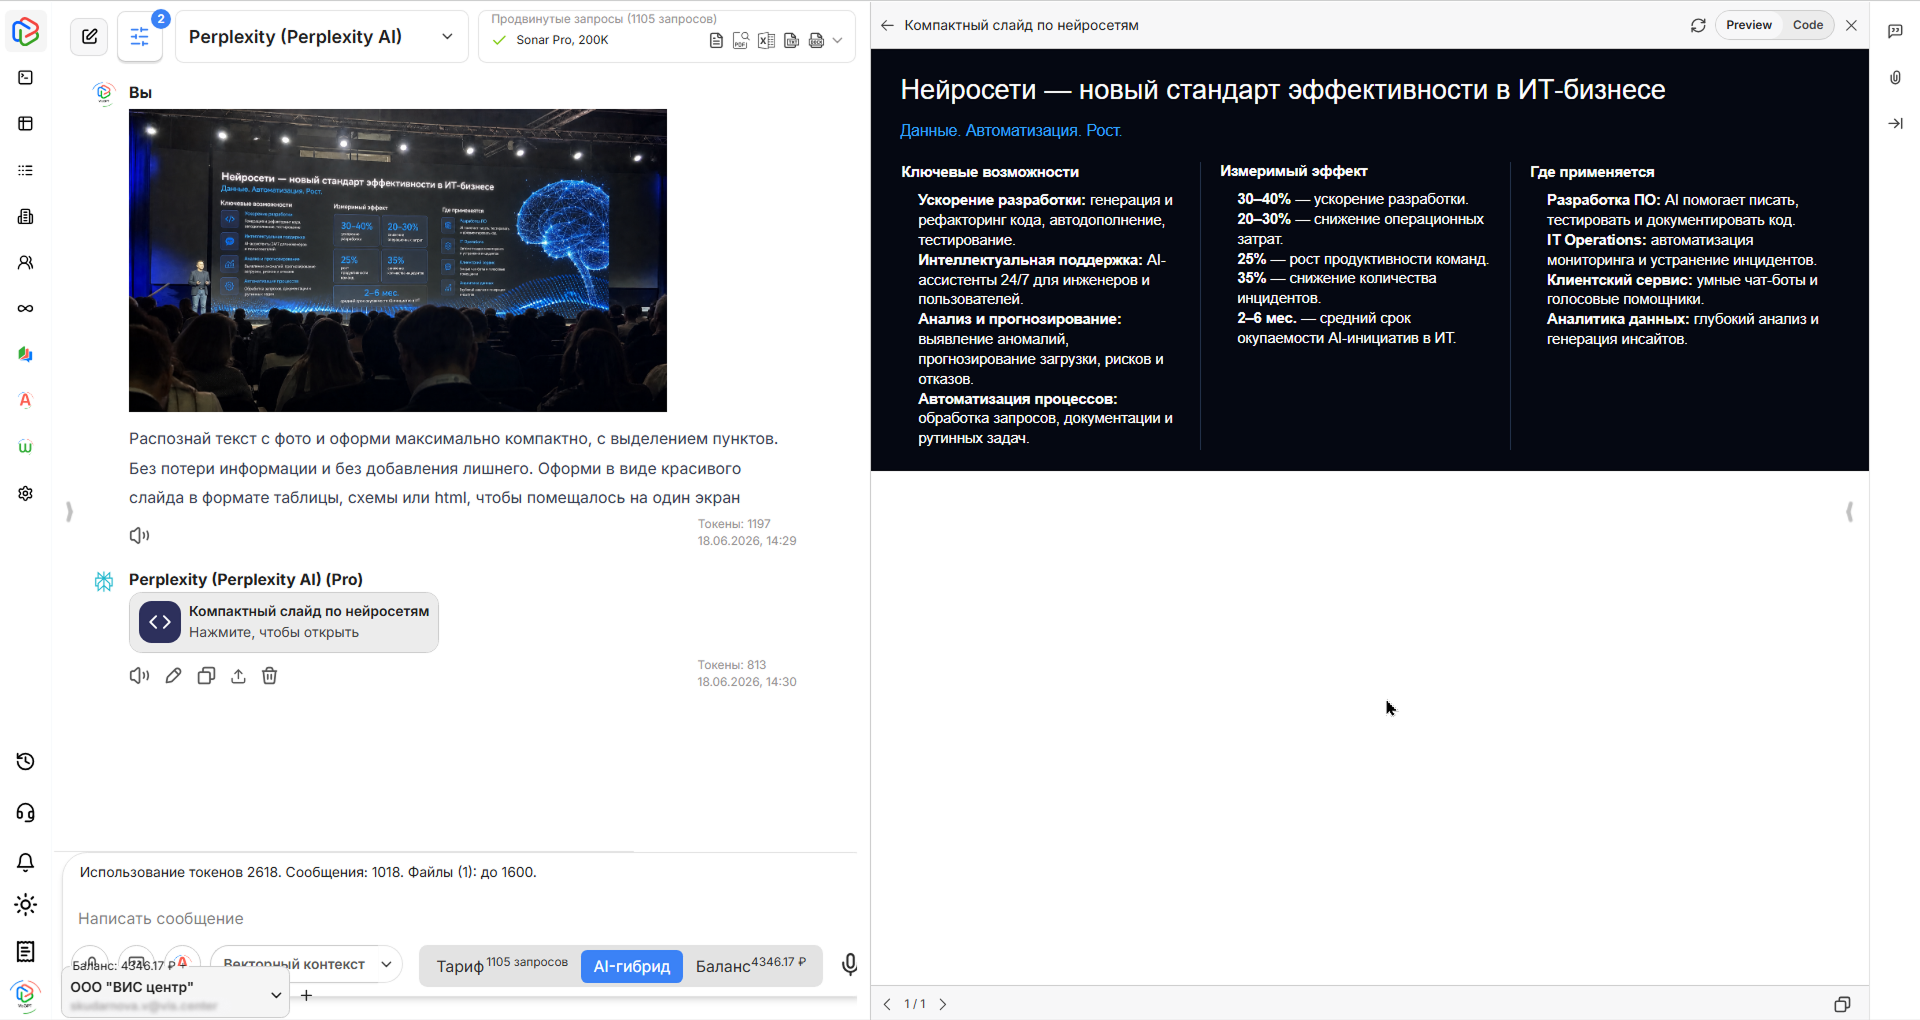Screen dimensions: 1920x1020
Task: Add new item with plus button
Action: [x=306, y=995]
